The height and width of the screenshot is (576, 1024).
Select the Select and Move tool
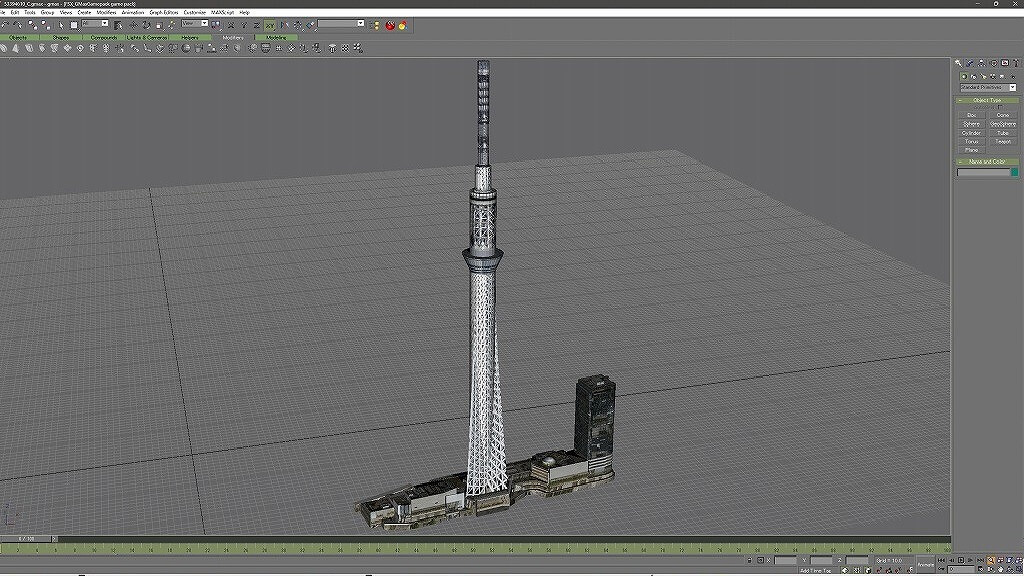133,25
